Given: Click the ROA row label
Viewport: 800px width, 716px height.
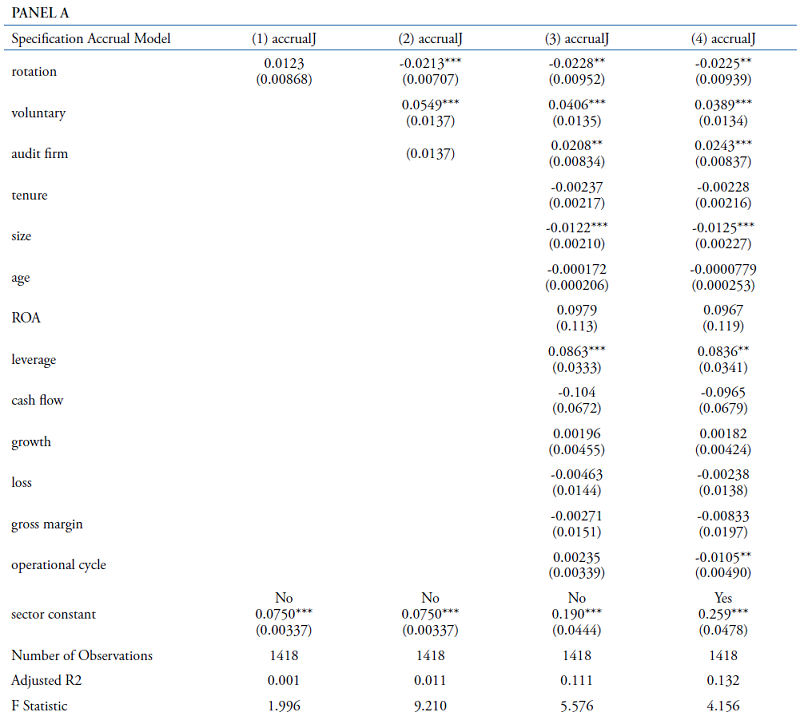Looking at the screenshot, I should tap(26, 318).
